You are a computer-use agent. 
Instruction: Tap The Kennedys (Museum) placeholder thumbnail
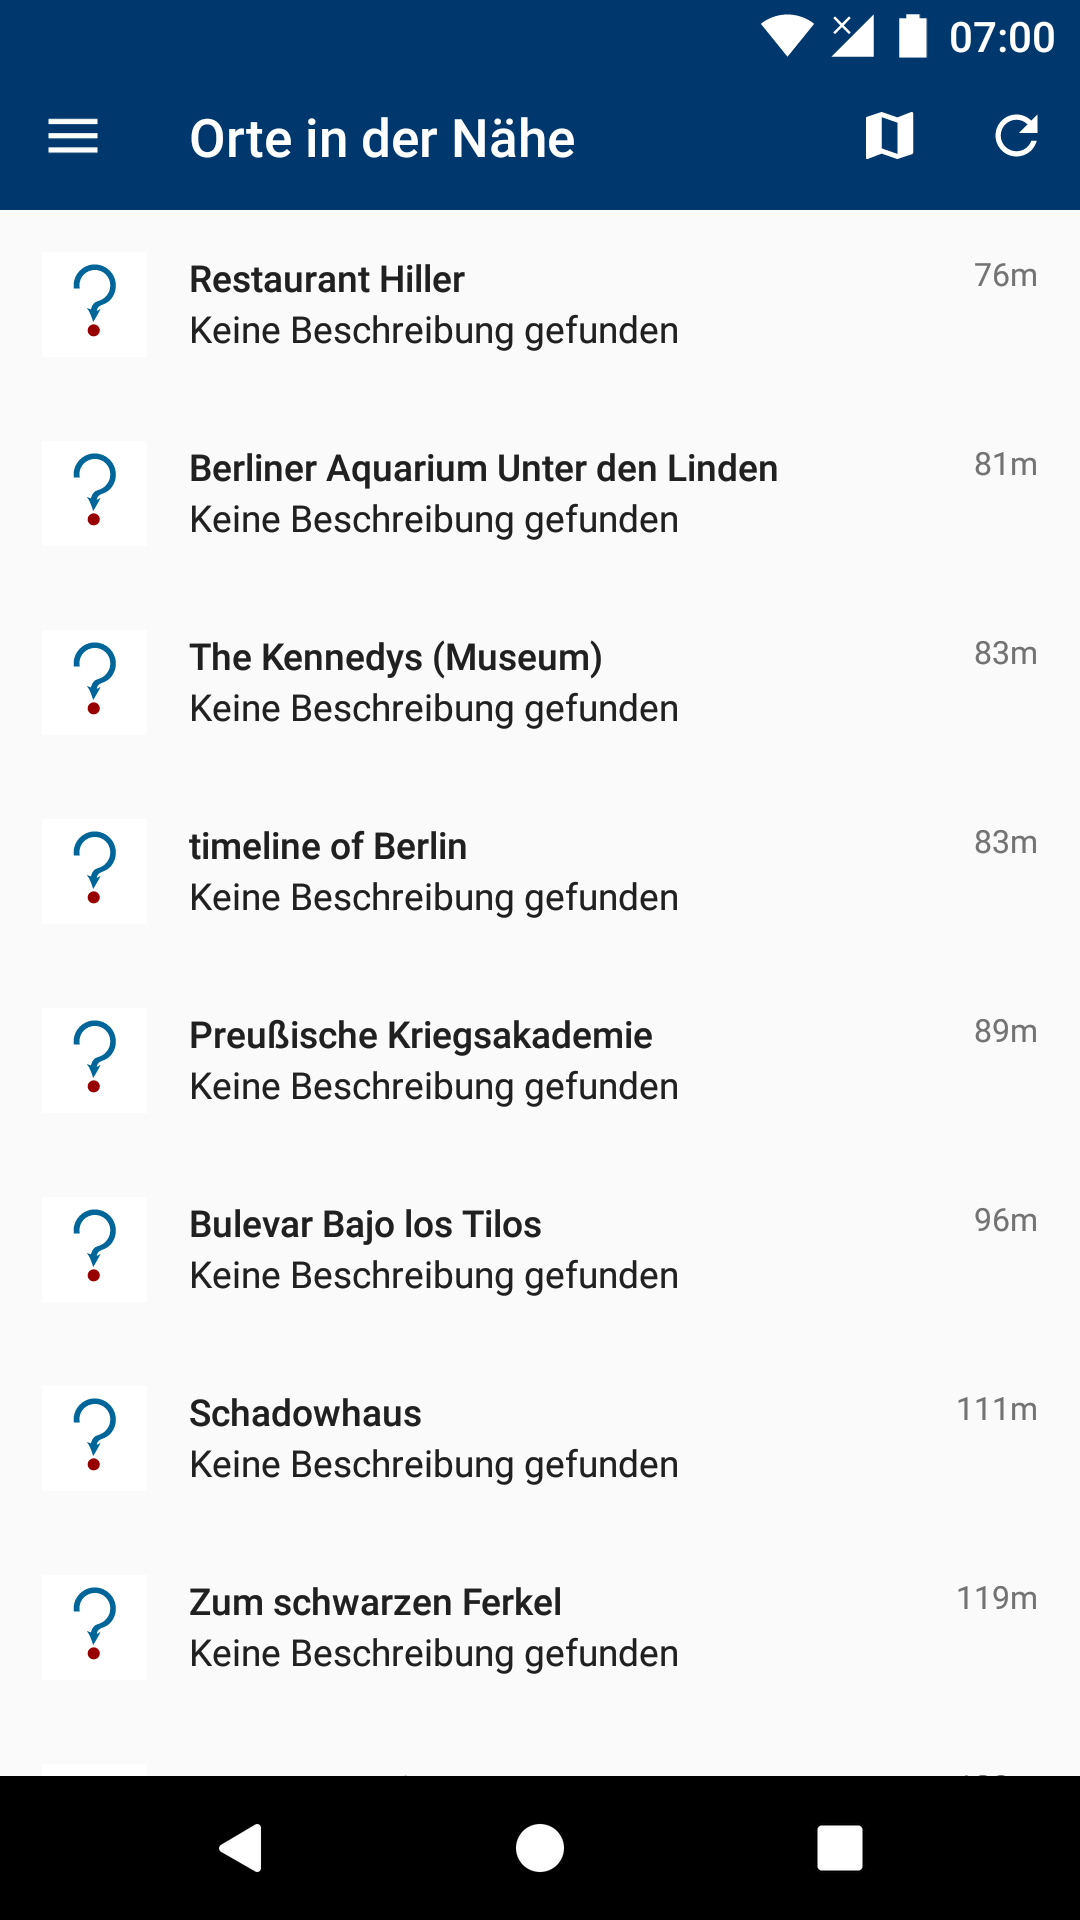point(94,682)
